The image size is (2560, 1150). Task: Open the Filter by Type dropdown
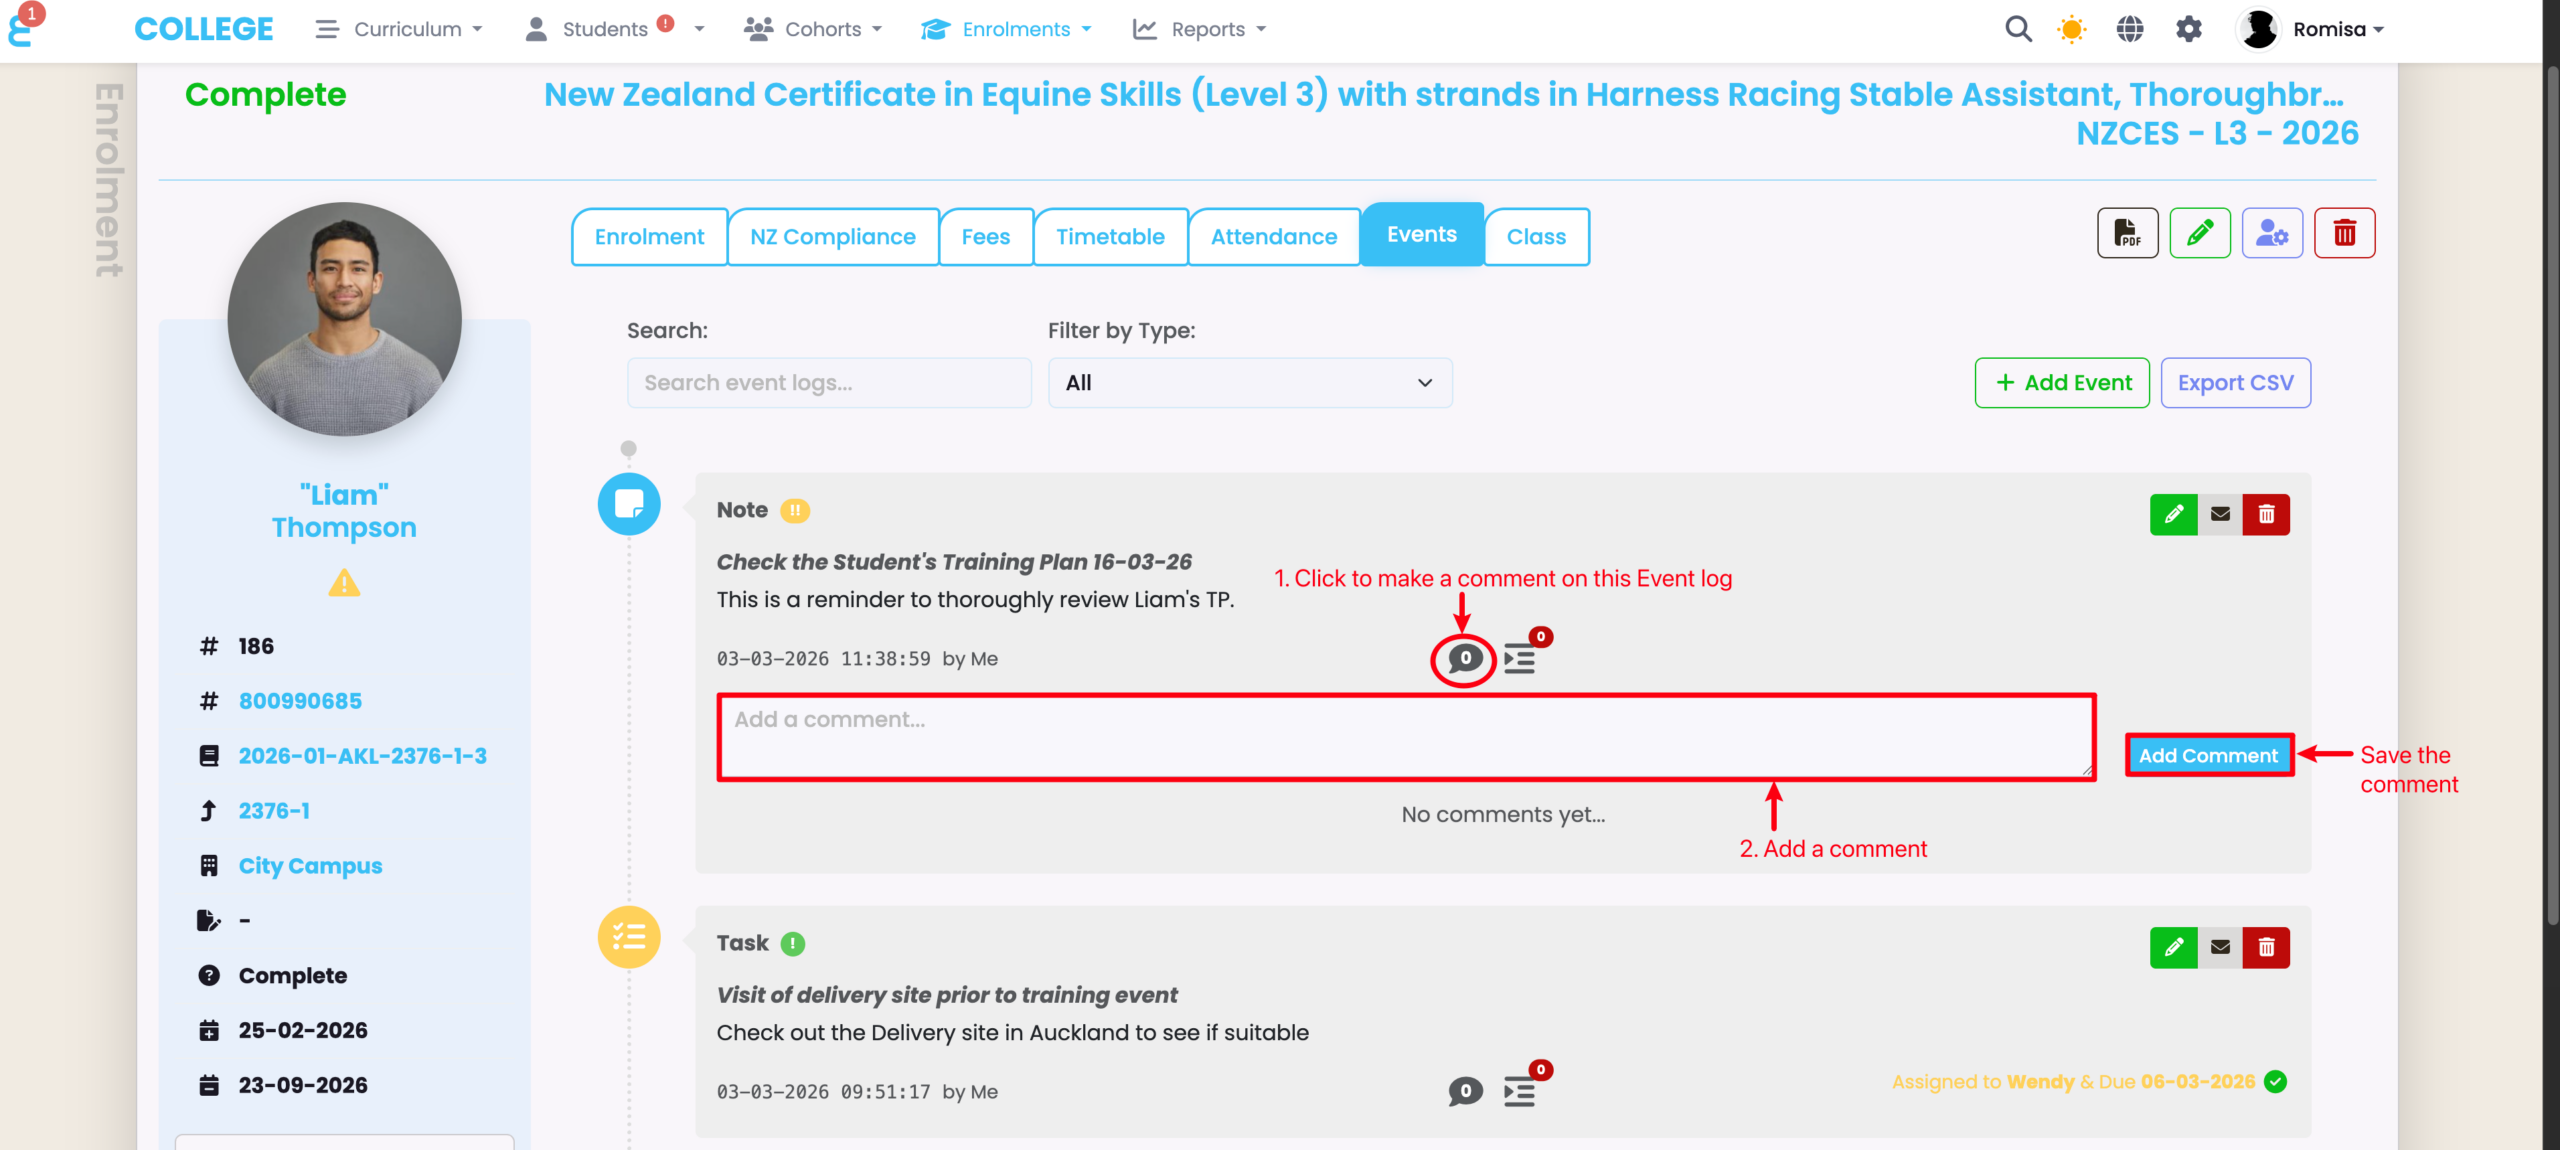tap(1249, 383)
